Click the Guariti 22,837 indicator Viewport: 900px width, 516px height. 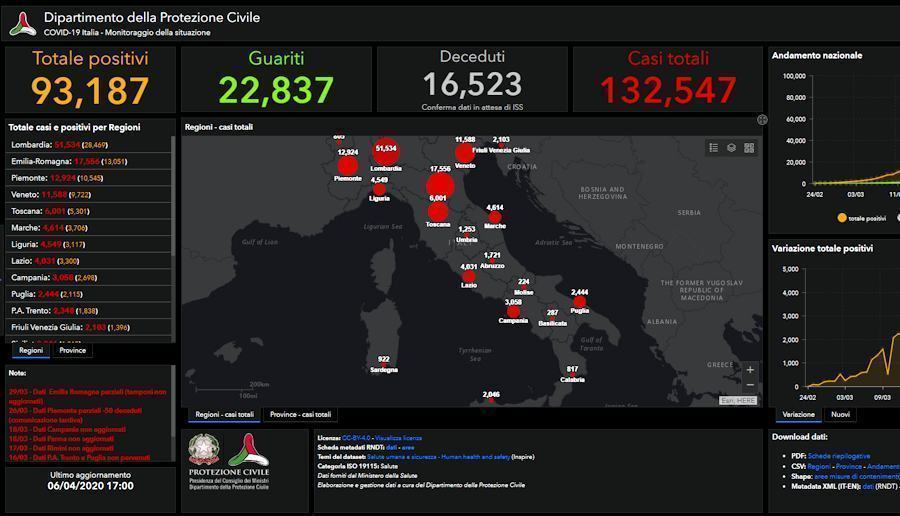276,79
